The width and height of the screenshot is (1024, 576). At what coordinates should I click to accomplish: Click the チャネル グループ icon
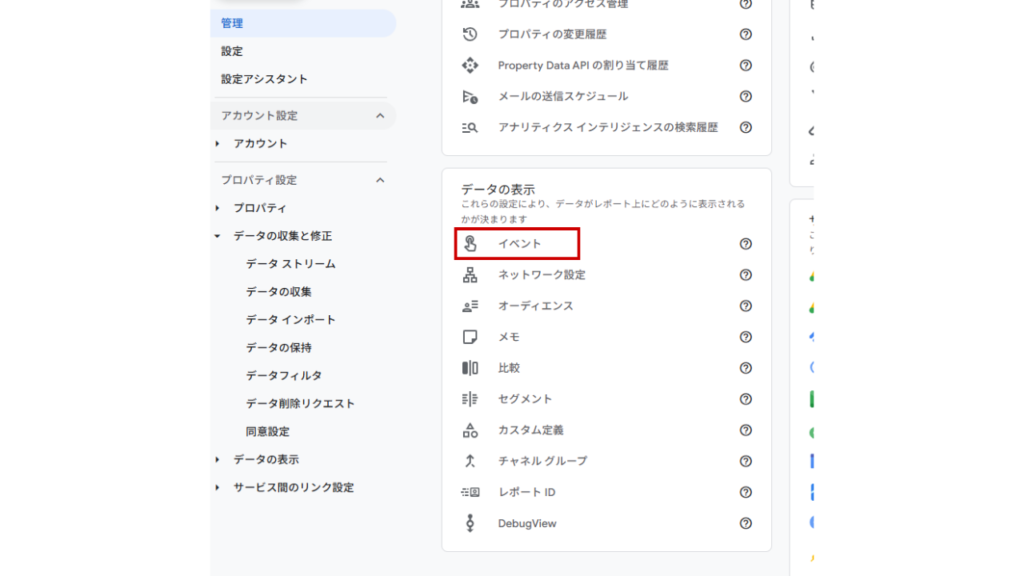tap(473, 461)
